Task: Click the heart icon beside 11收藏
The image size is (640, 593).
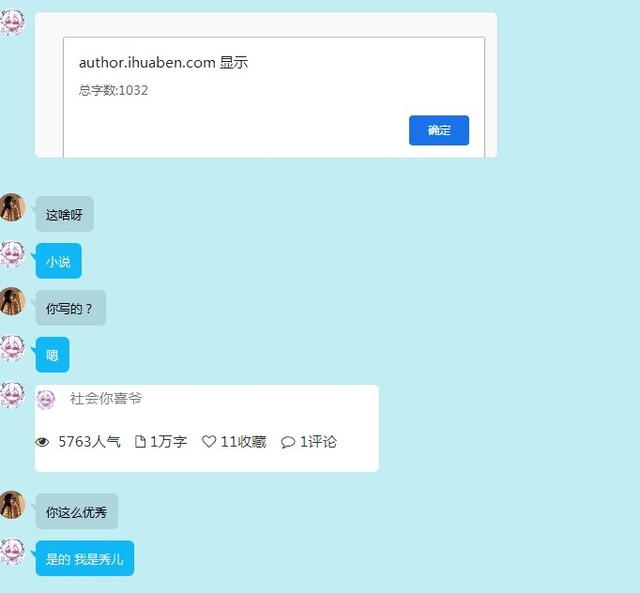Action: click(209, 441)
